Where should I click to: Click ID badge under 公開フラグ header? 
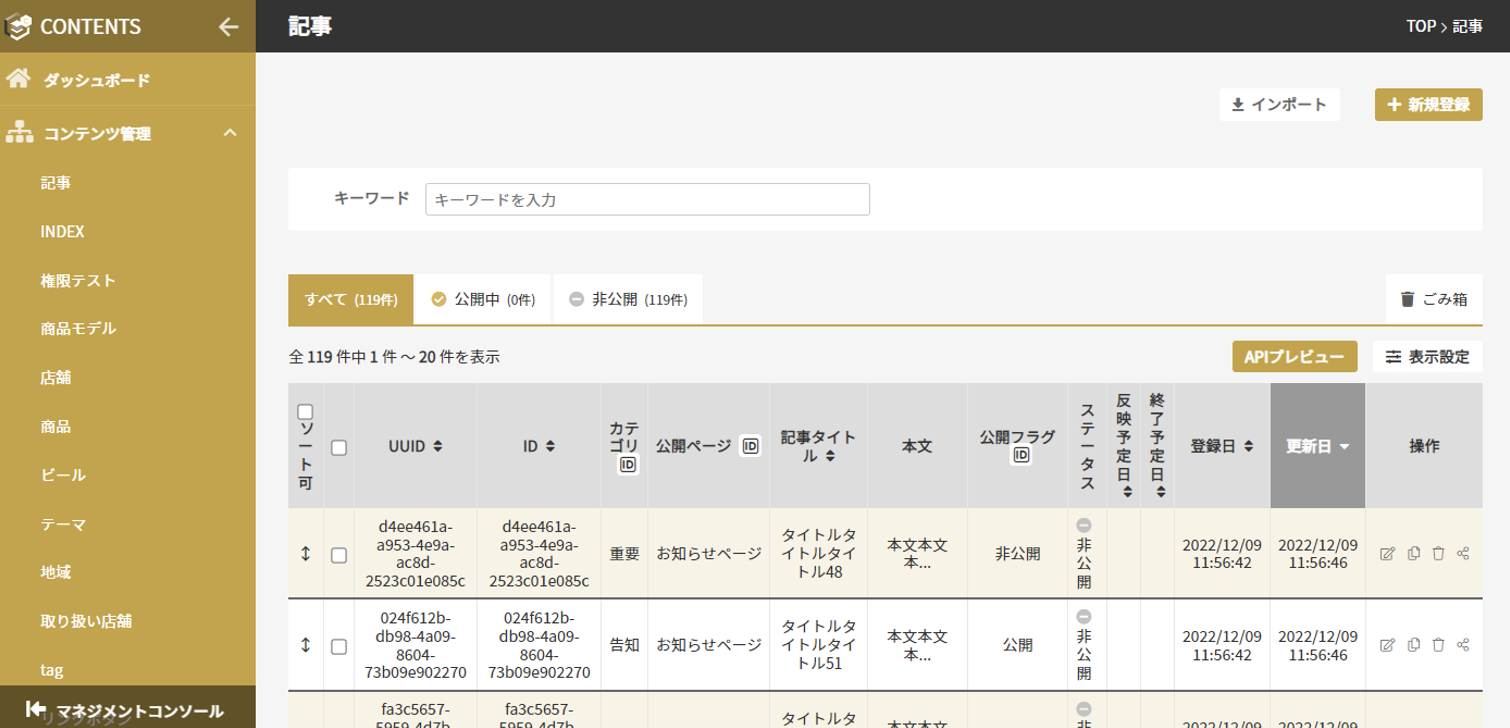[x=1021, y=455]
